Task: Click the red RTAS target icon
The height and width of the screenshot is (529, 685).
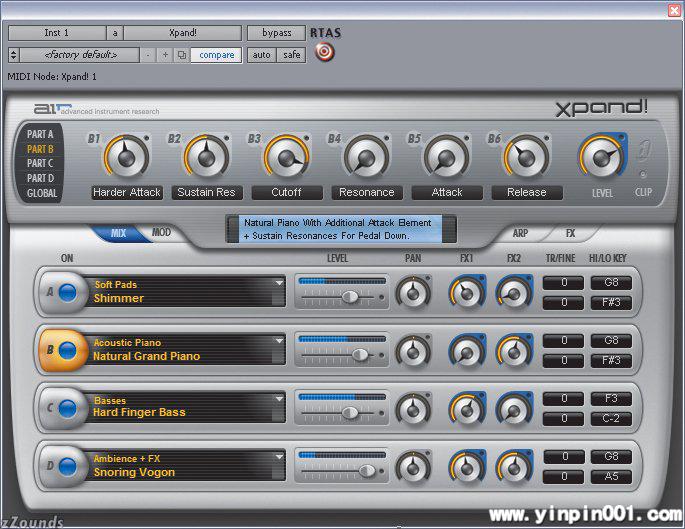Action: pyautogui.click(x=324, y=53)
